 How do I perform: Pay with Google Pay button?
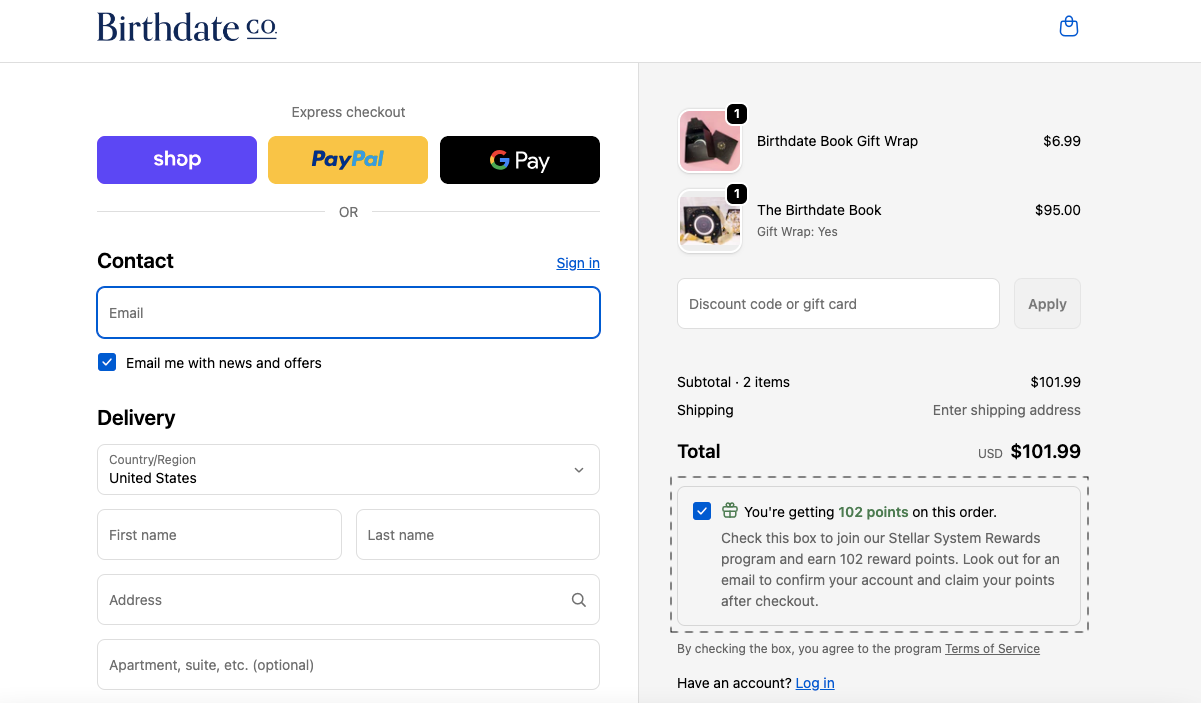(520, 160)
